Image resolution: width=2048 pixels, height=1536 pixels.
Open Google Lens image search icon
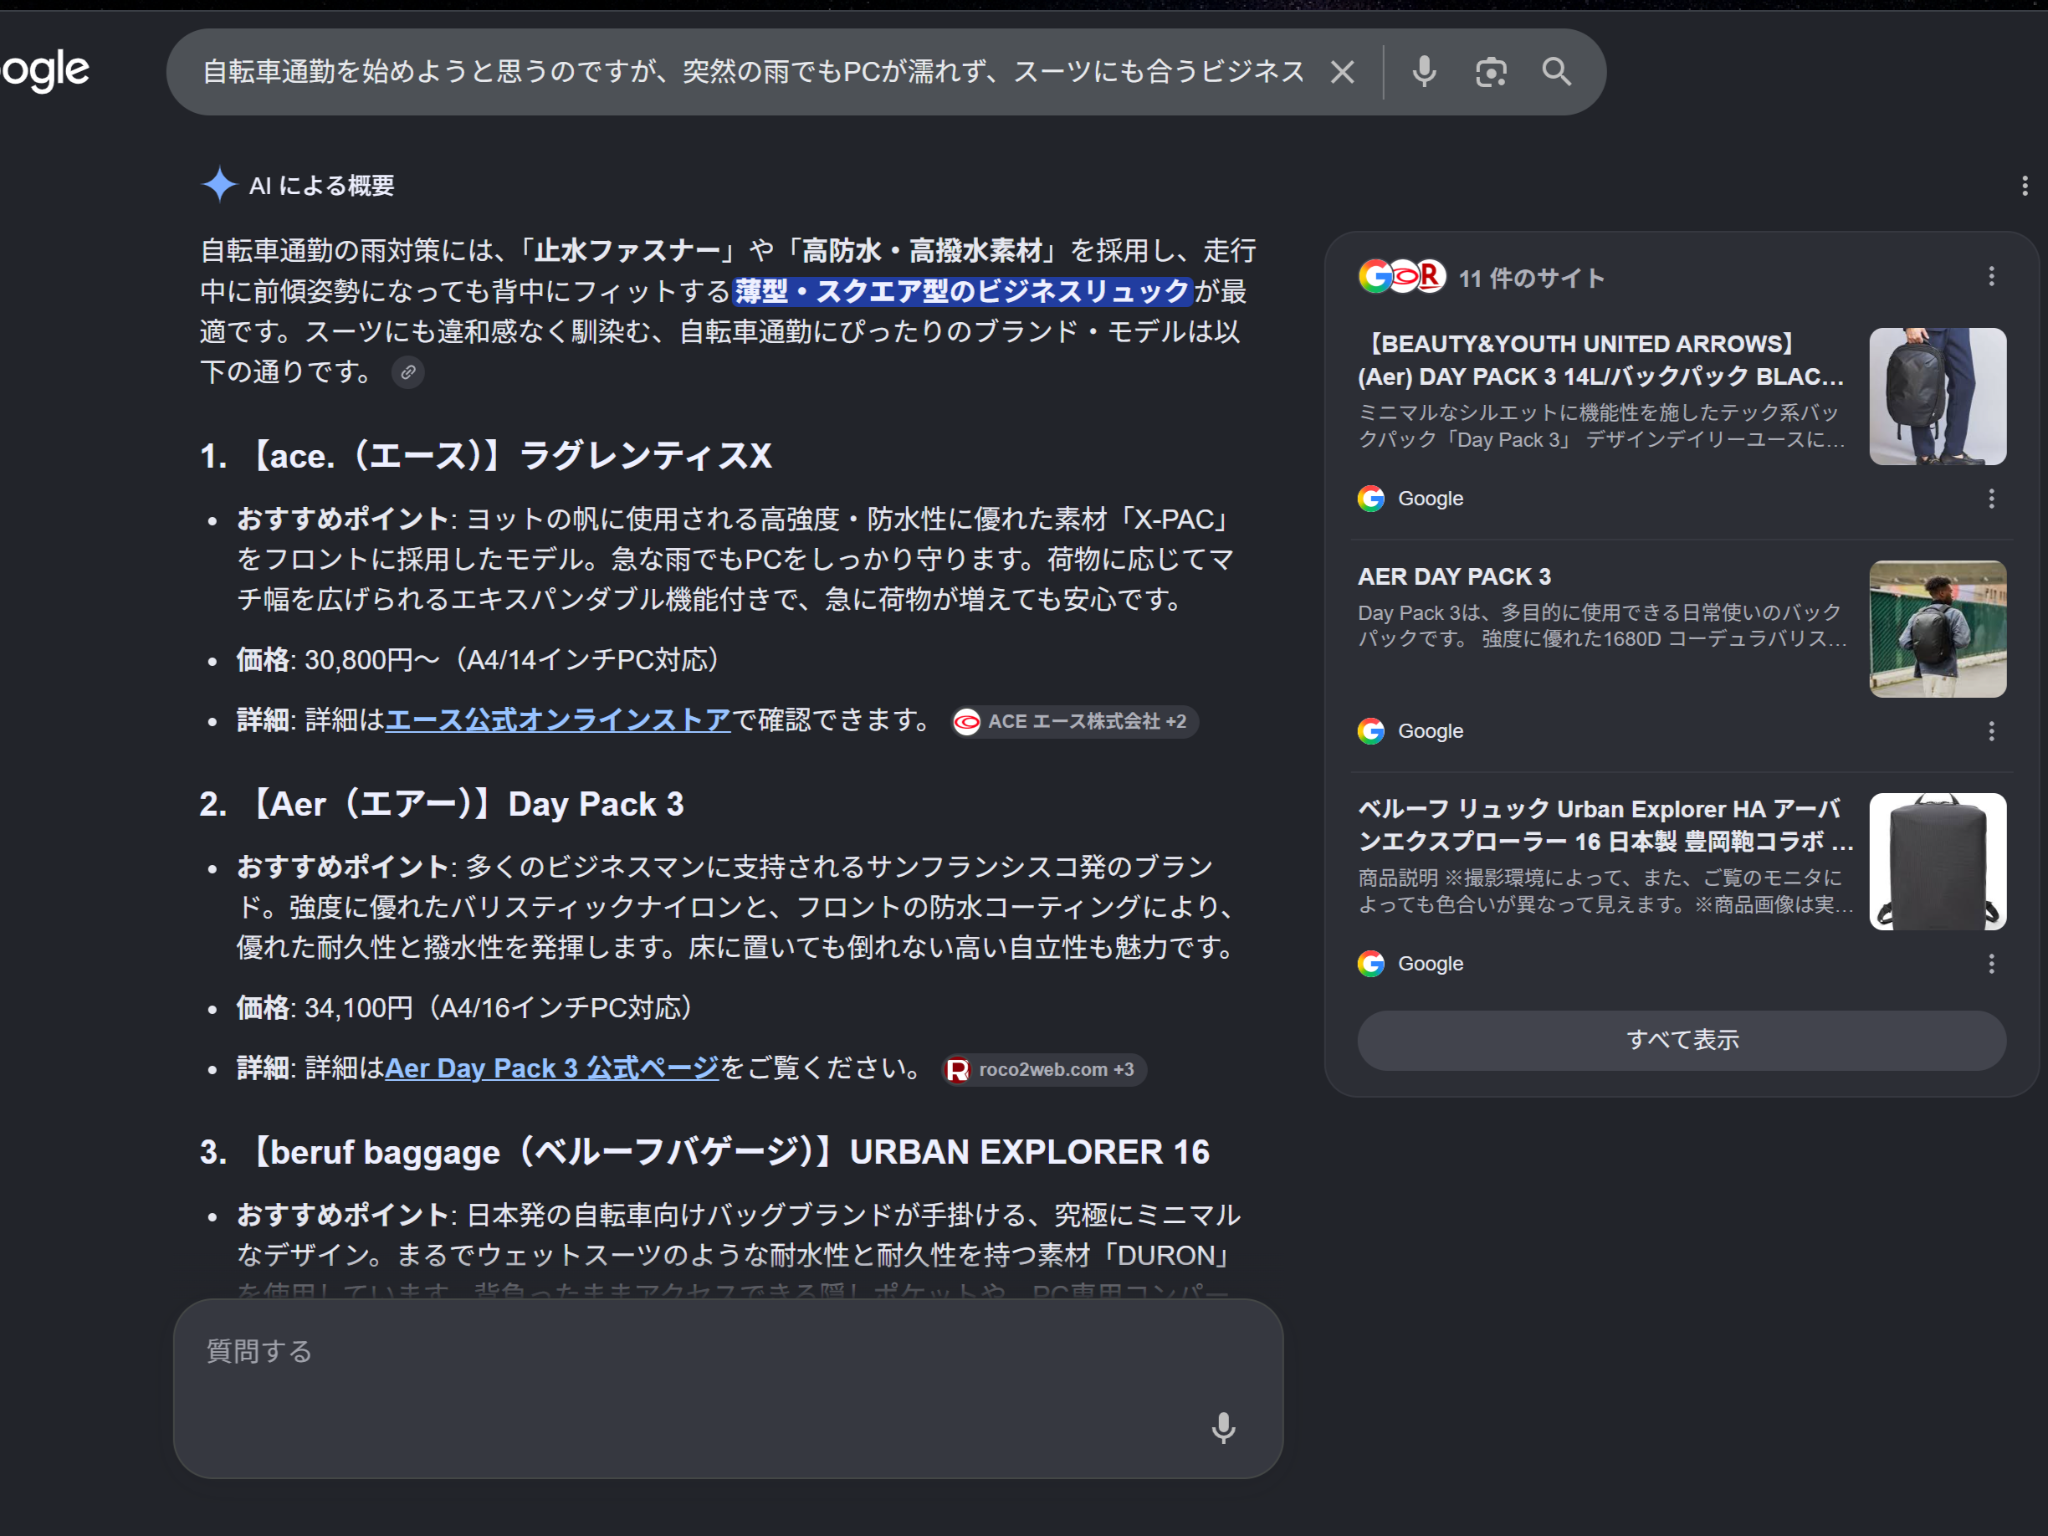coord(1491,72)
